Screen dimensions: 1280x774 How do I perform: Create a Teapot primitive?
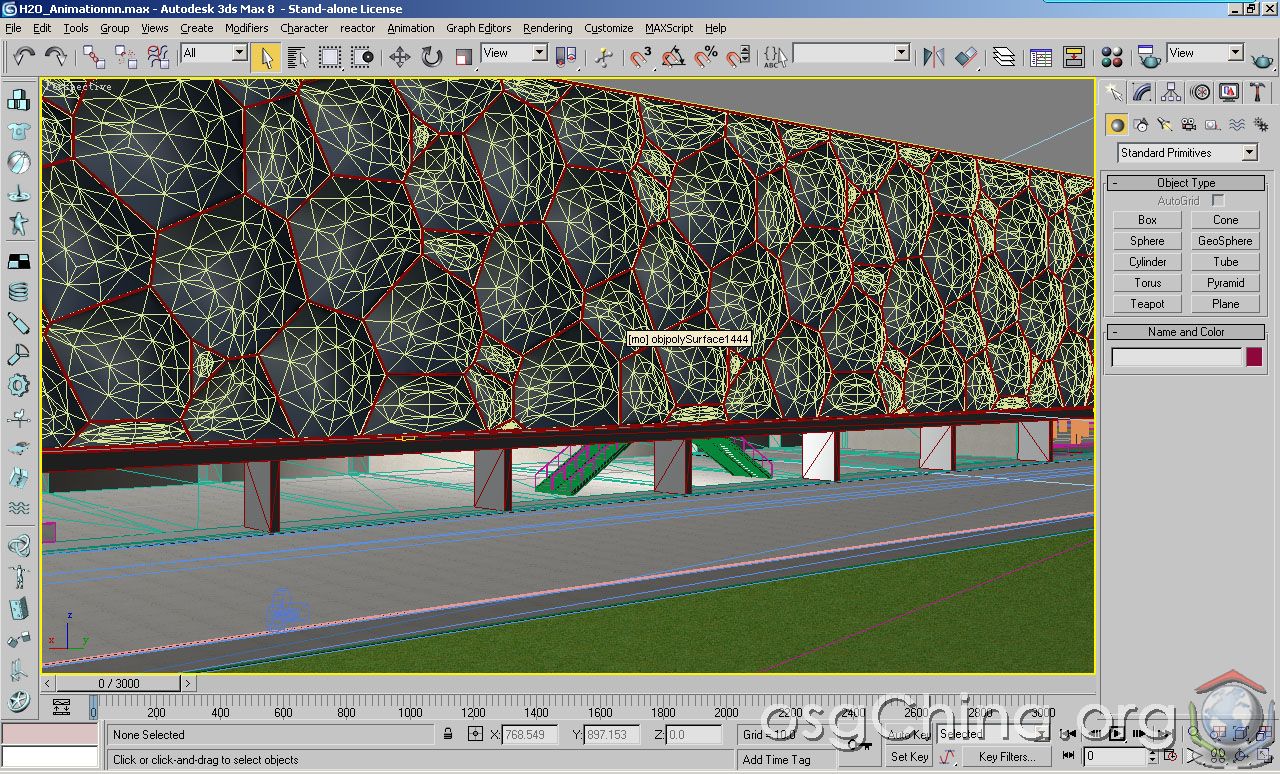click(x=1147, y=304)
